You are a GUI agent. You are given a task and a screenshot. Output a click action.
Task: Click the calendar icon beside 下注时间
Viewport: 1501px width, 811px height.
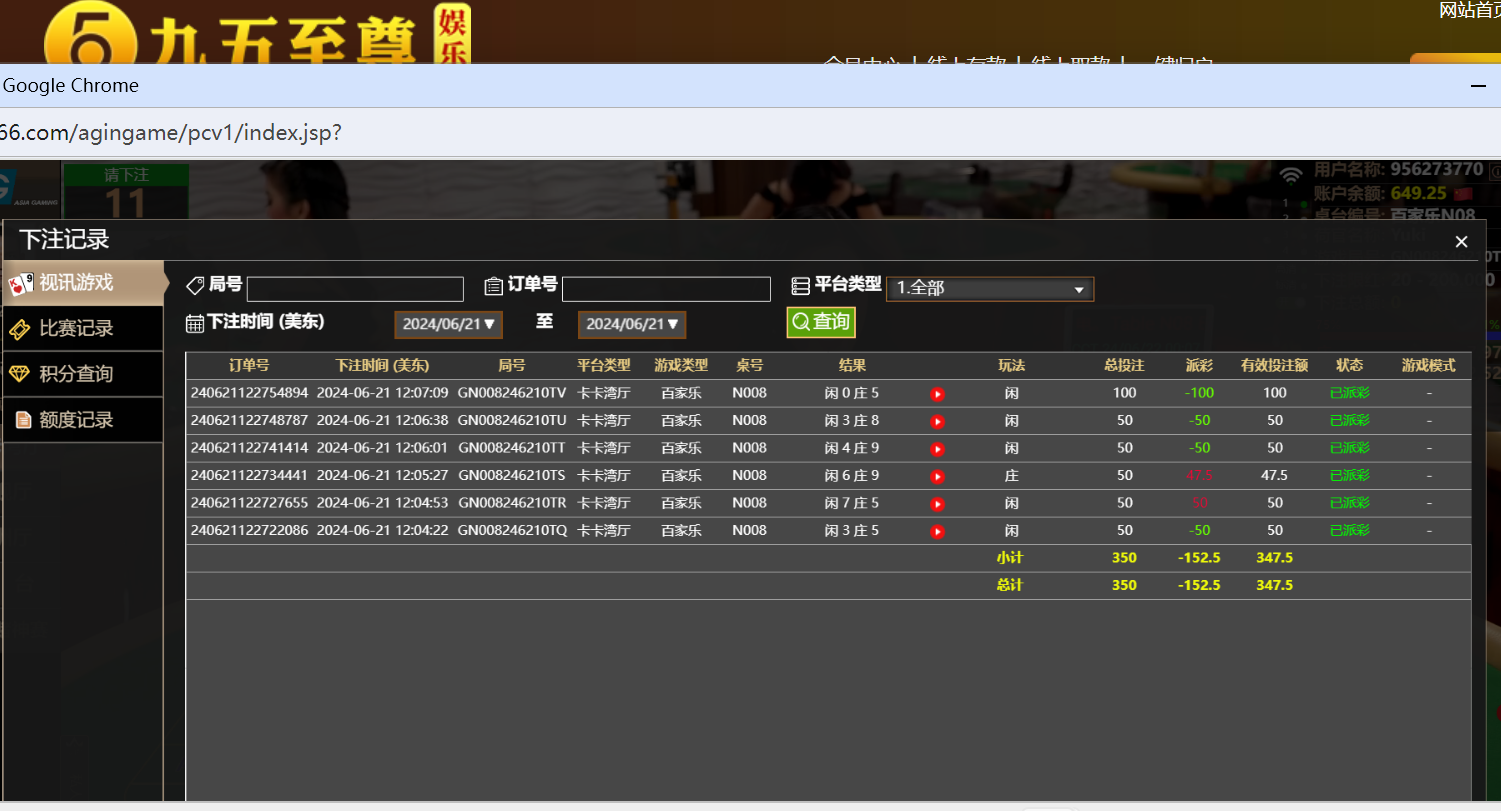[195, 323]
